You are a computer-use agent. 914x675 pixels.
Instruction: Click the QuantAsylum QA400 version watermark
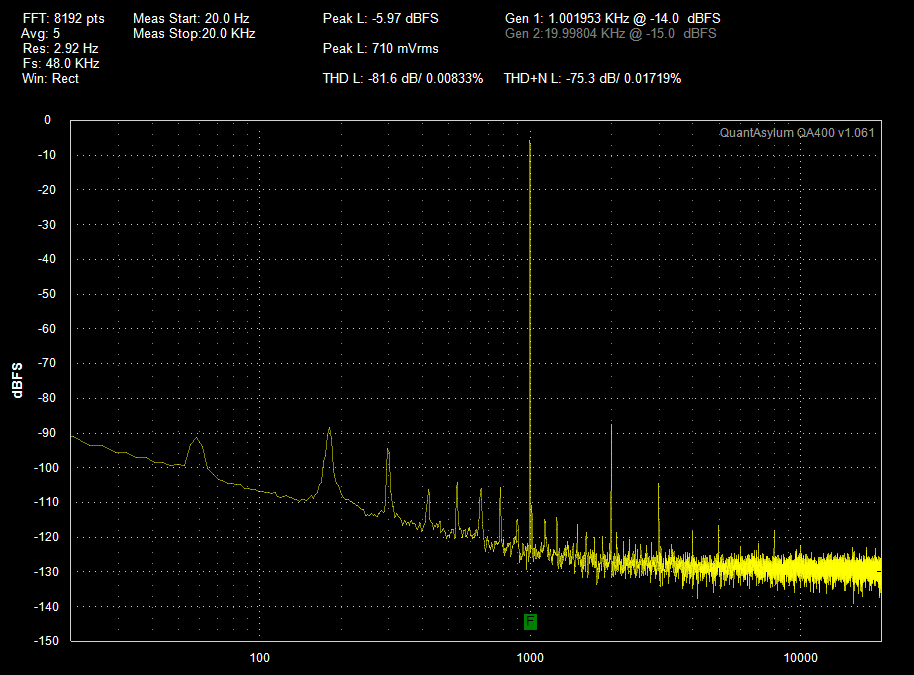pos(797,133)
